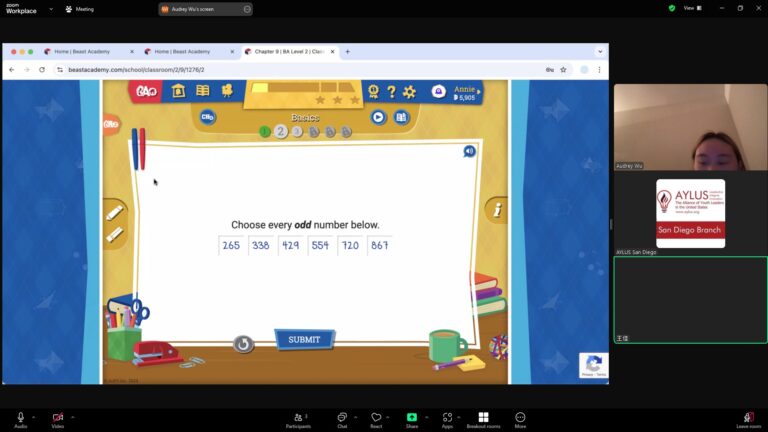
Task: Expand the Annie account arrow
Action: tap(479, 92)
